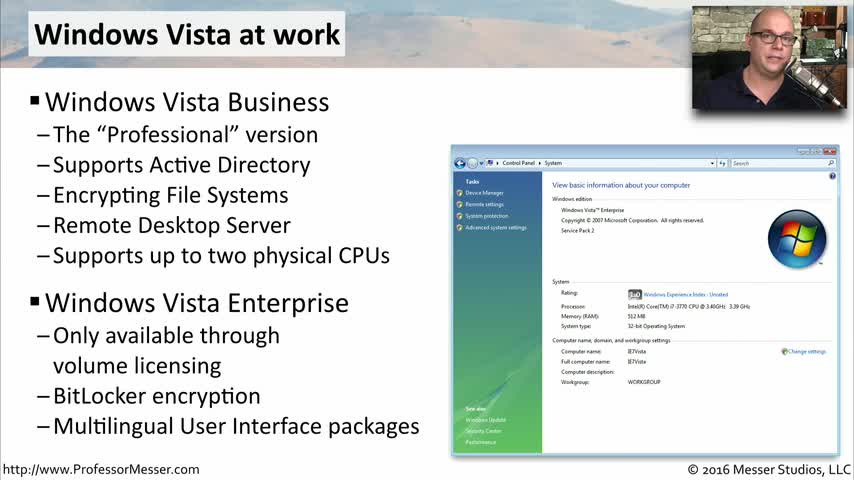The width and height of the screenshot is (854, 480).
Task: Click the Windows Vista orb logo
Action: (x=797, y=239)
